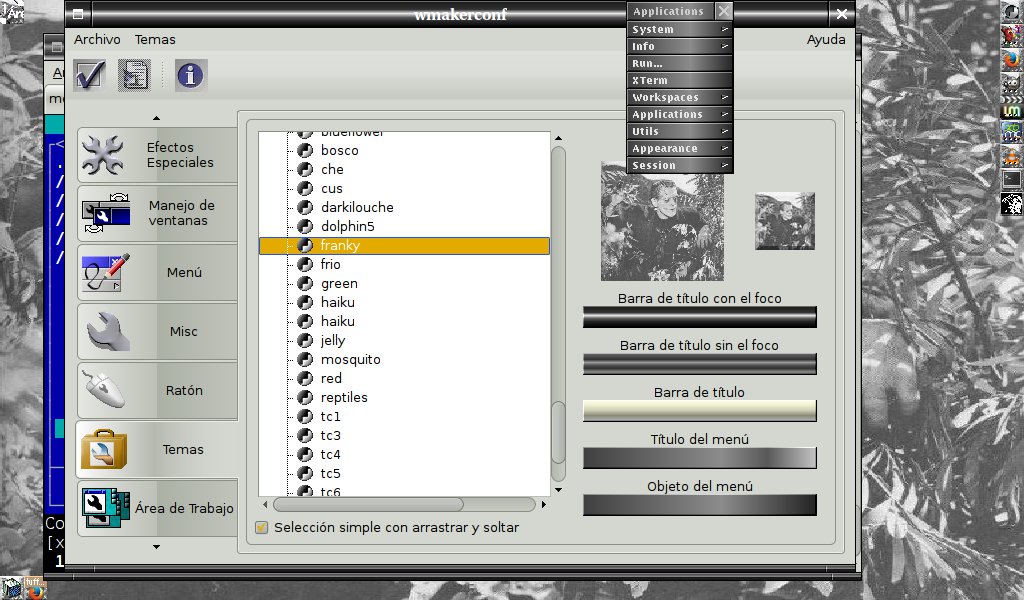This screenshot has height=600, width=1024.
Task: Expand the Utils submenu
Action: [679, 131]
